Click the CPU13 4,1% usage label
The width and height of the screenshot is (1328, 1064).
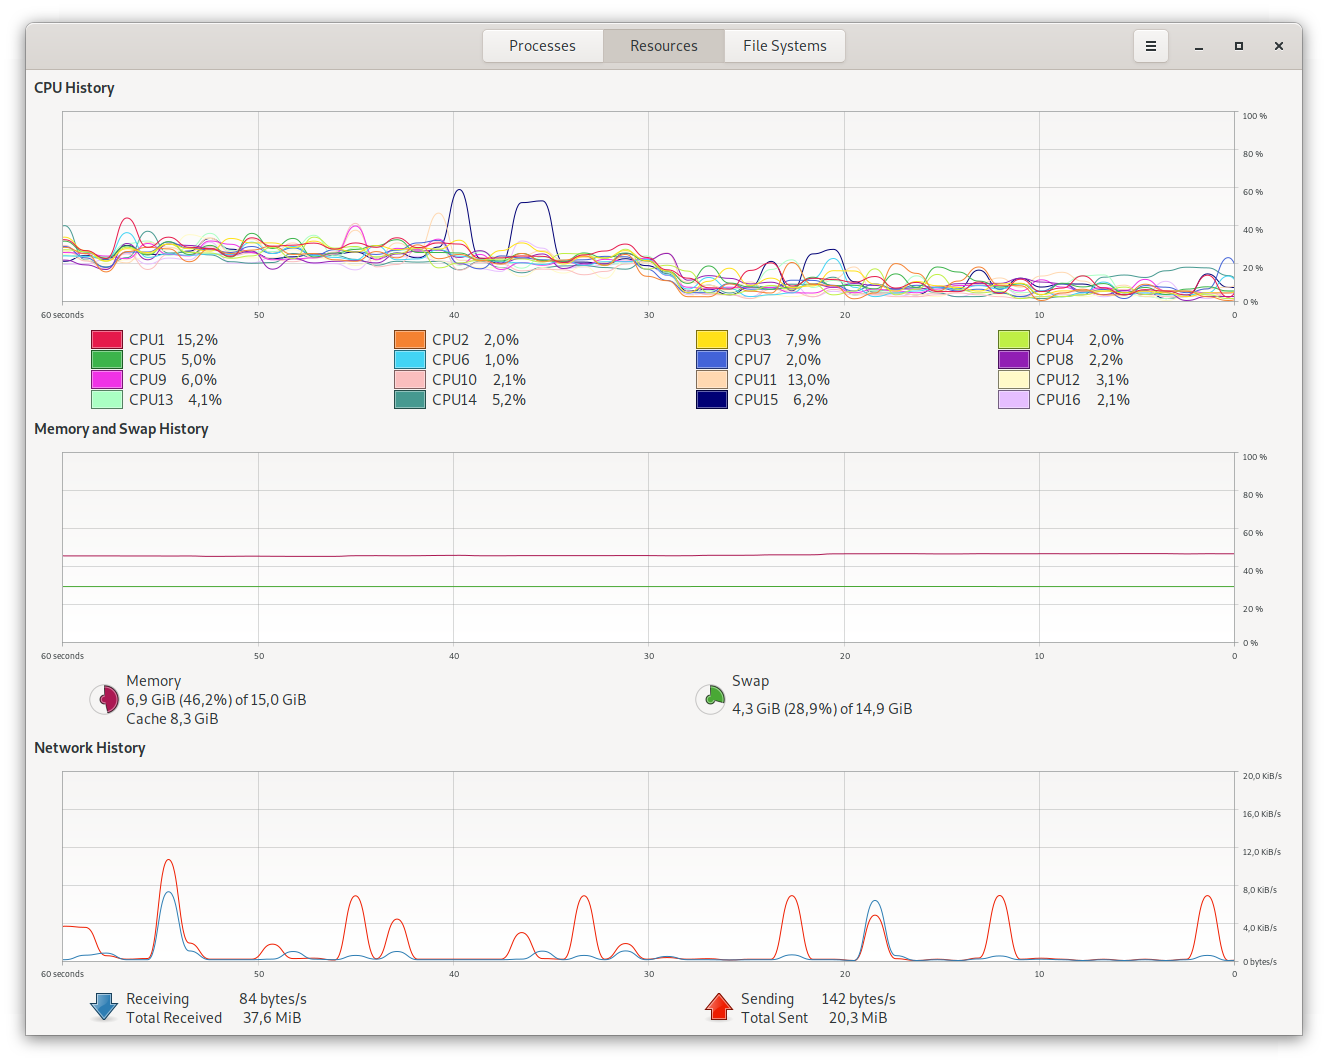coord(175,400)
